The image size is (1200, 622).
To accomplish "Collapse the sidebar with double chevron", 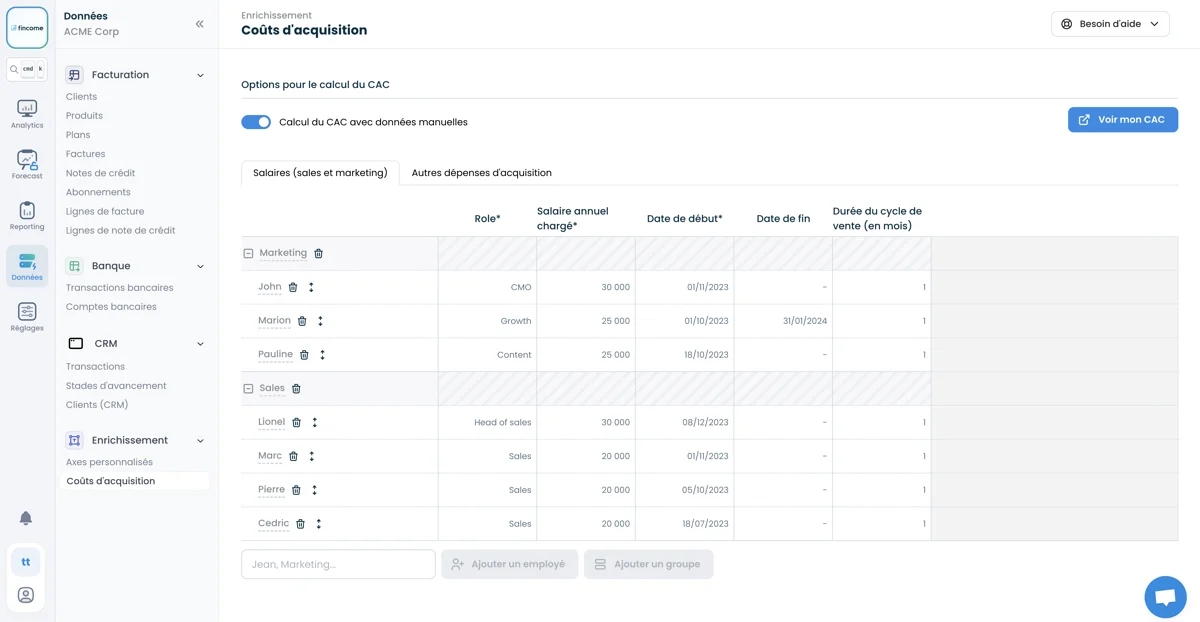I will (x=199, y=24).
